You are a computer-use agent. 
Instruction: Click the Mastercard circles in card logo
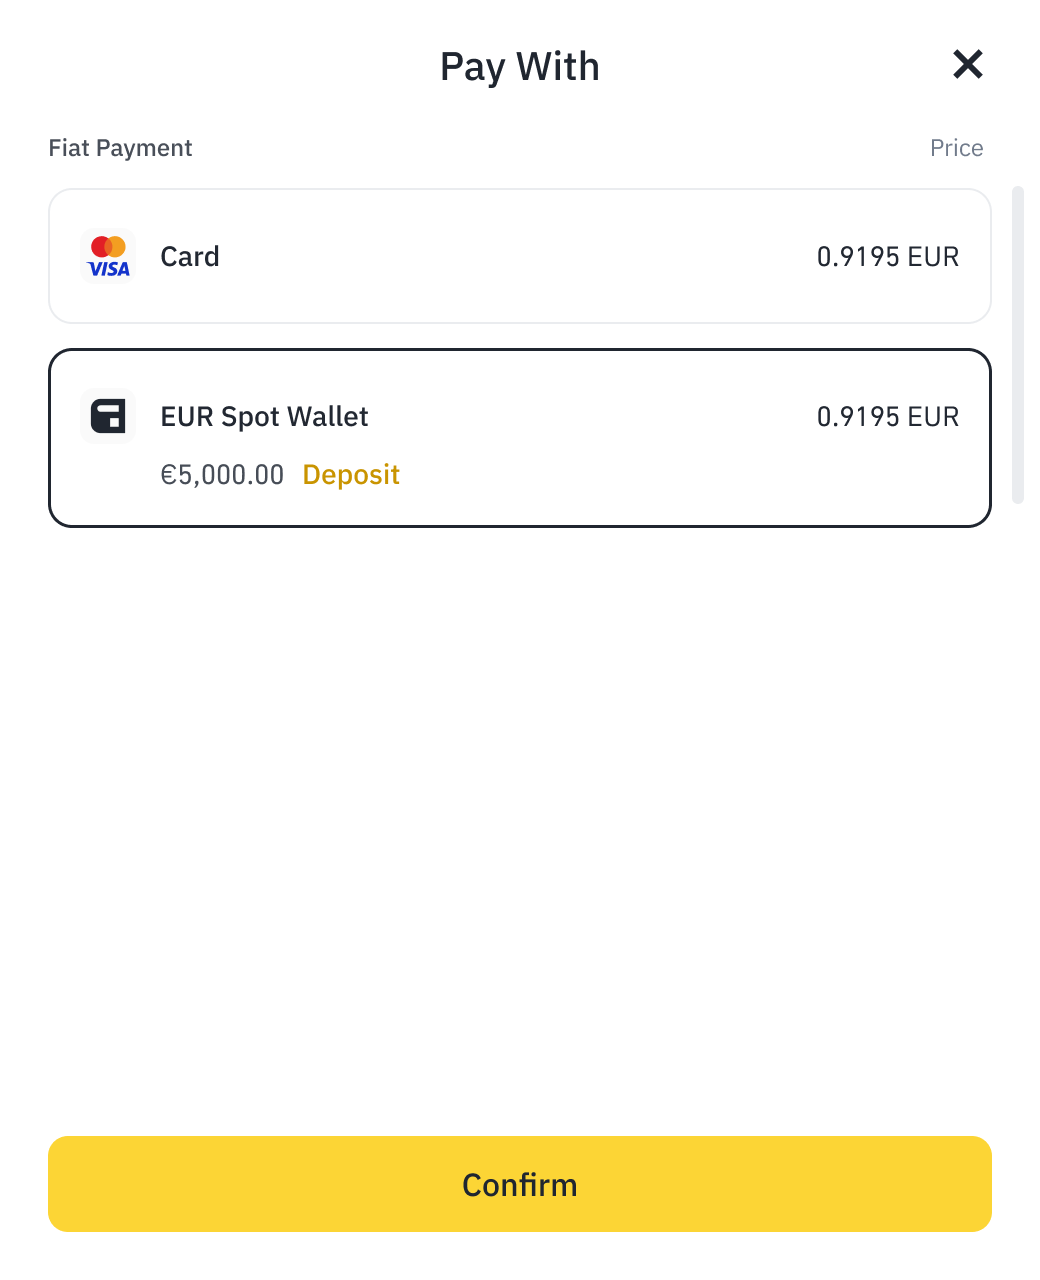[108, 246]
